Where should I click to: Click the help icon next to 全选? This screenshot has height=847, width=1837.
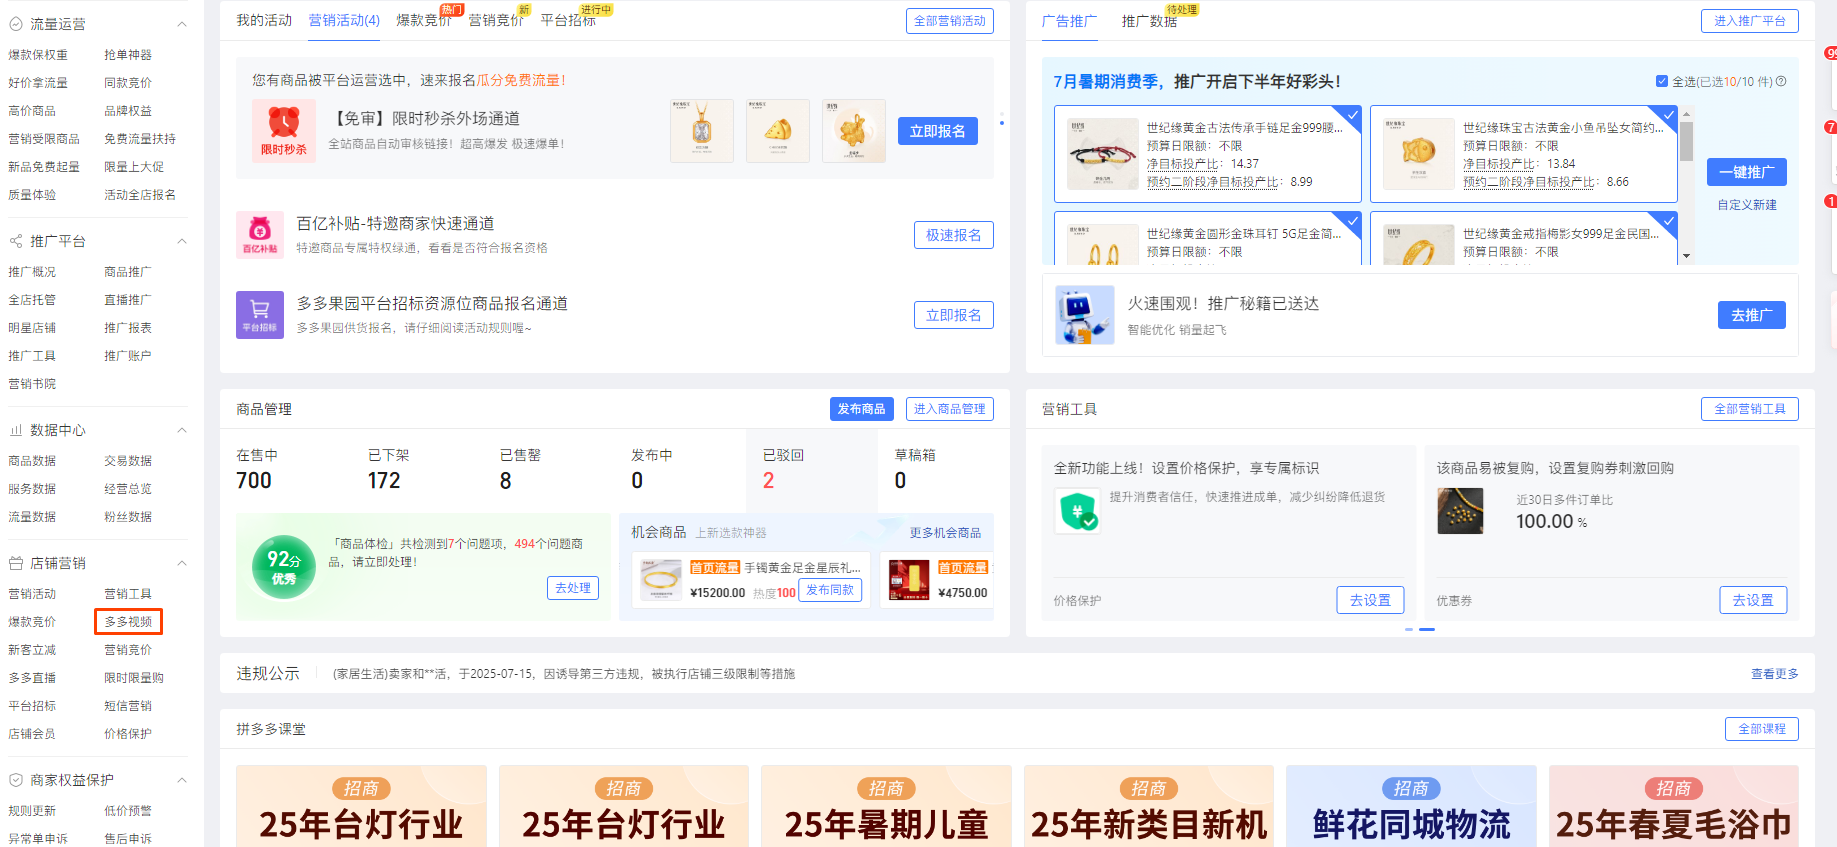click(1781, 81)
